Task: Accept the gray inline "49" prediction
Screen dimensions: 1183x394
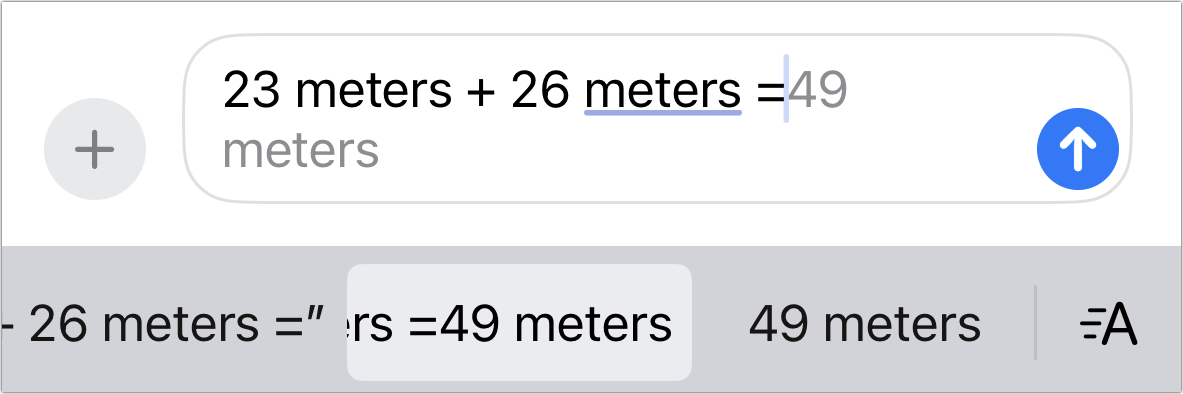Action: 819,91
